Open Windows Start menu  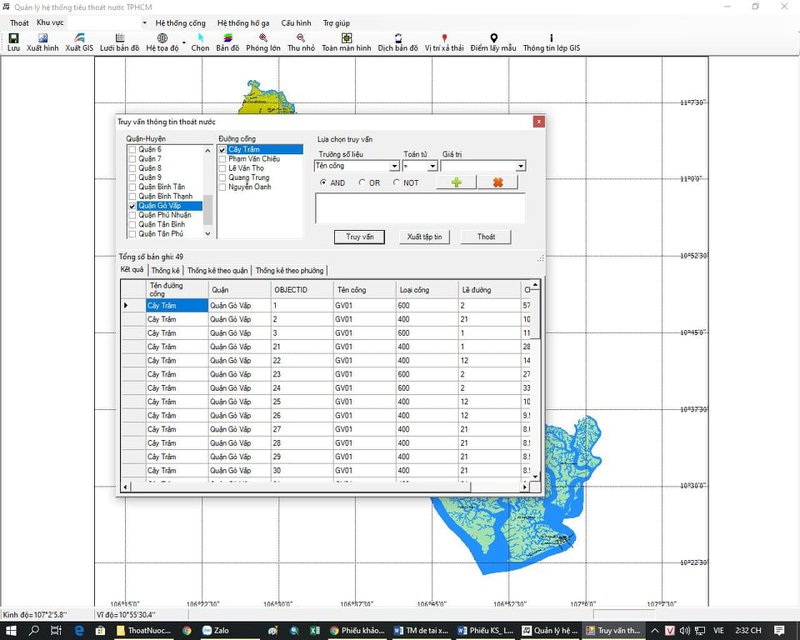11,630
